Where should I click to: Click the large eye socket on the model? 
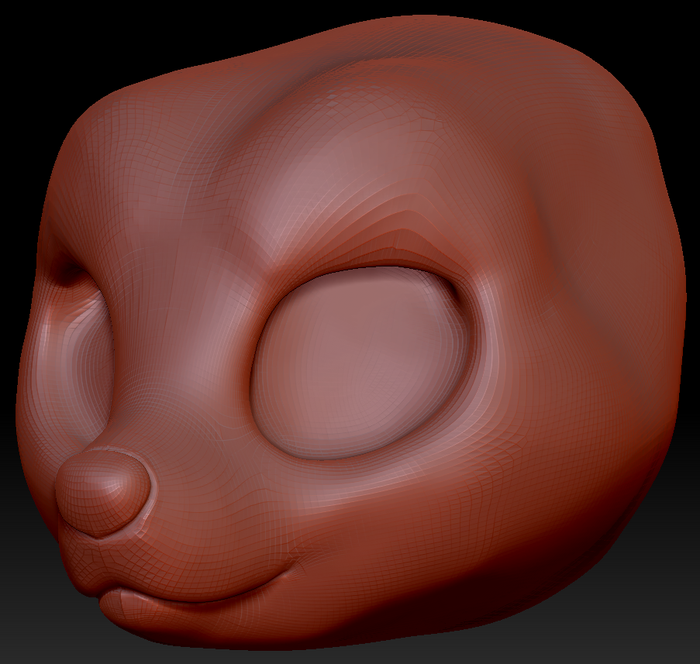(361, 362)
